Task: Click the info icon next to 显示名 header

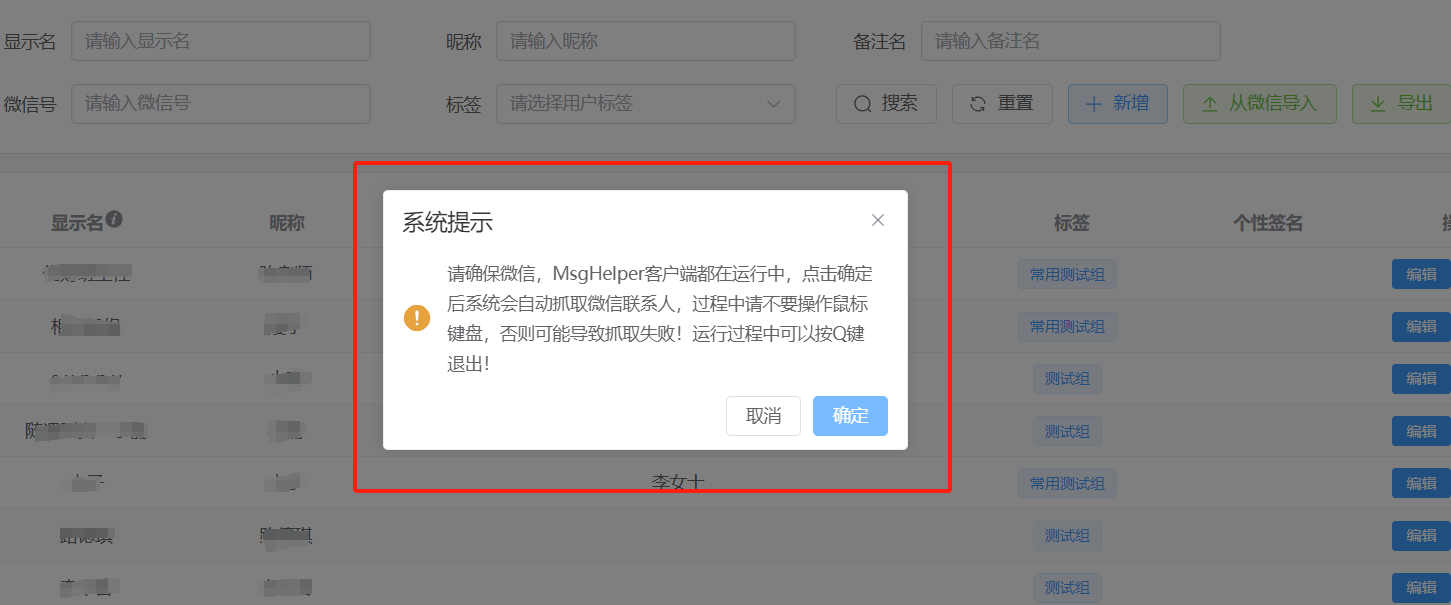Action: coord(115,218)
